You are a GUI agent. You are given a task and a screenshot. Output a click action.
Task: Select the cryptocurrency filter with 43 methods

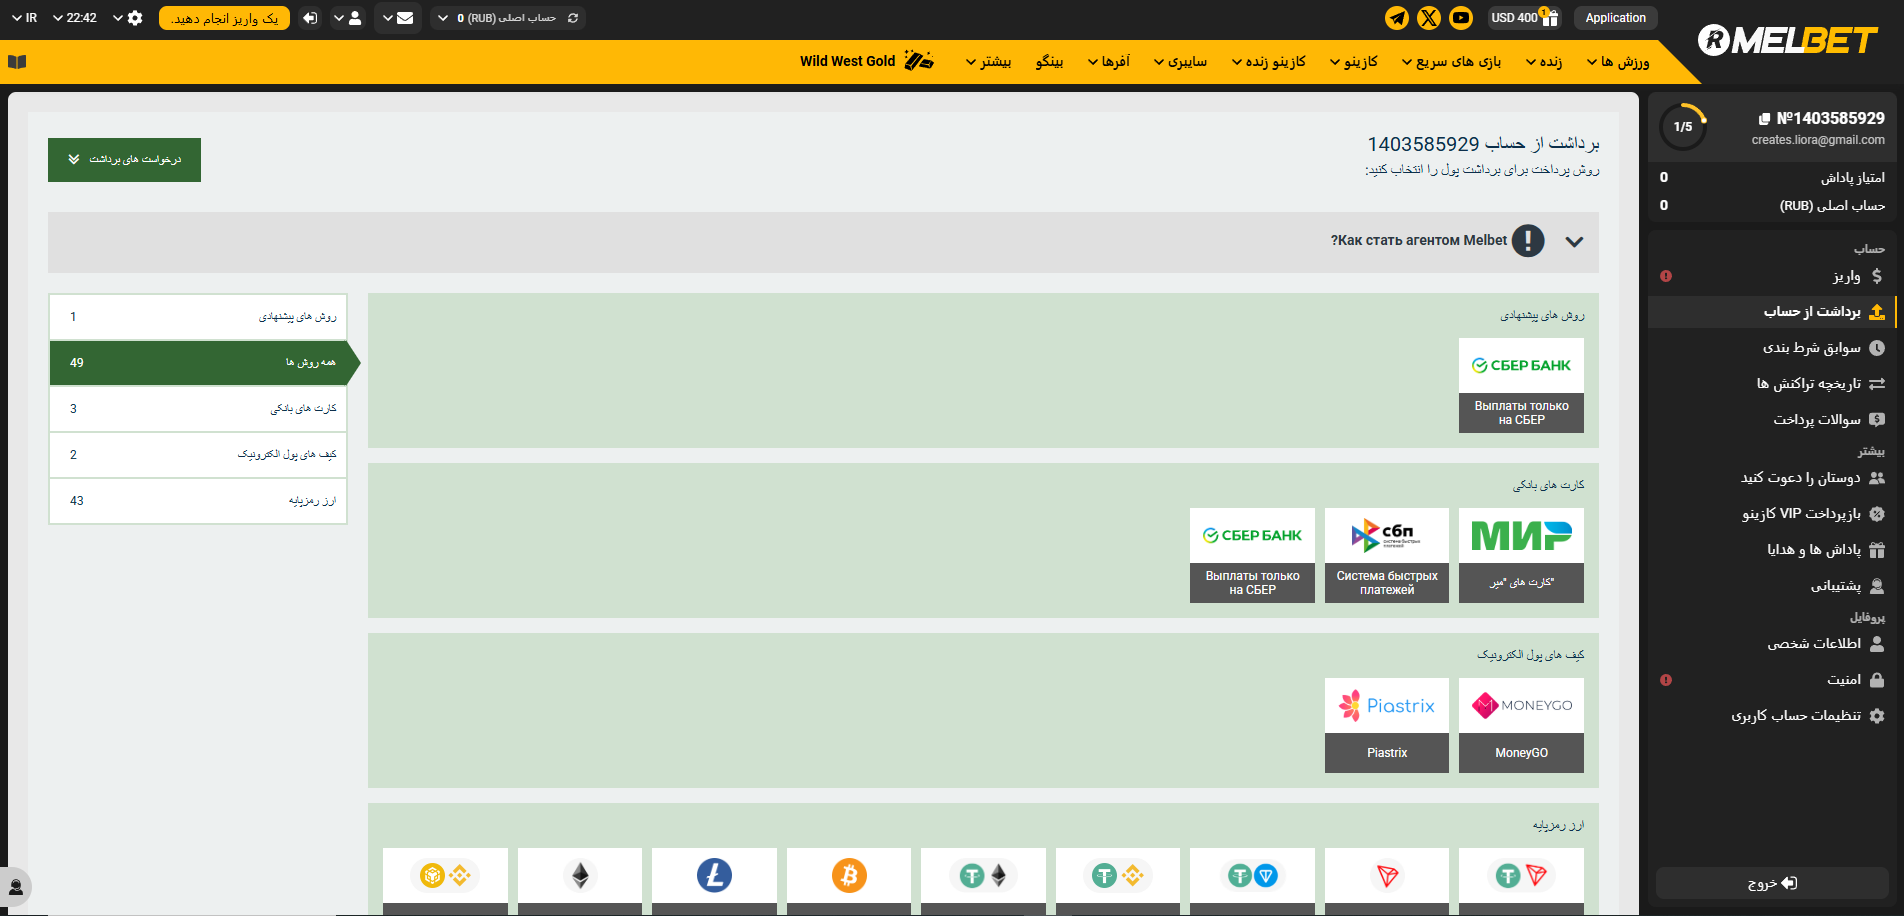[198, 501]
